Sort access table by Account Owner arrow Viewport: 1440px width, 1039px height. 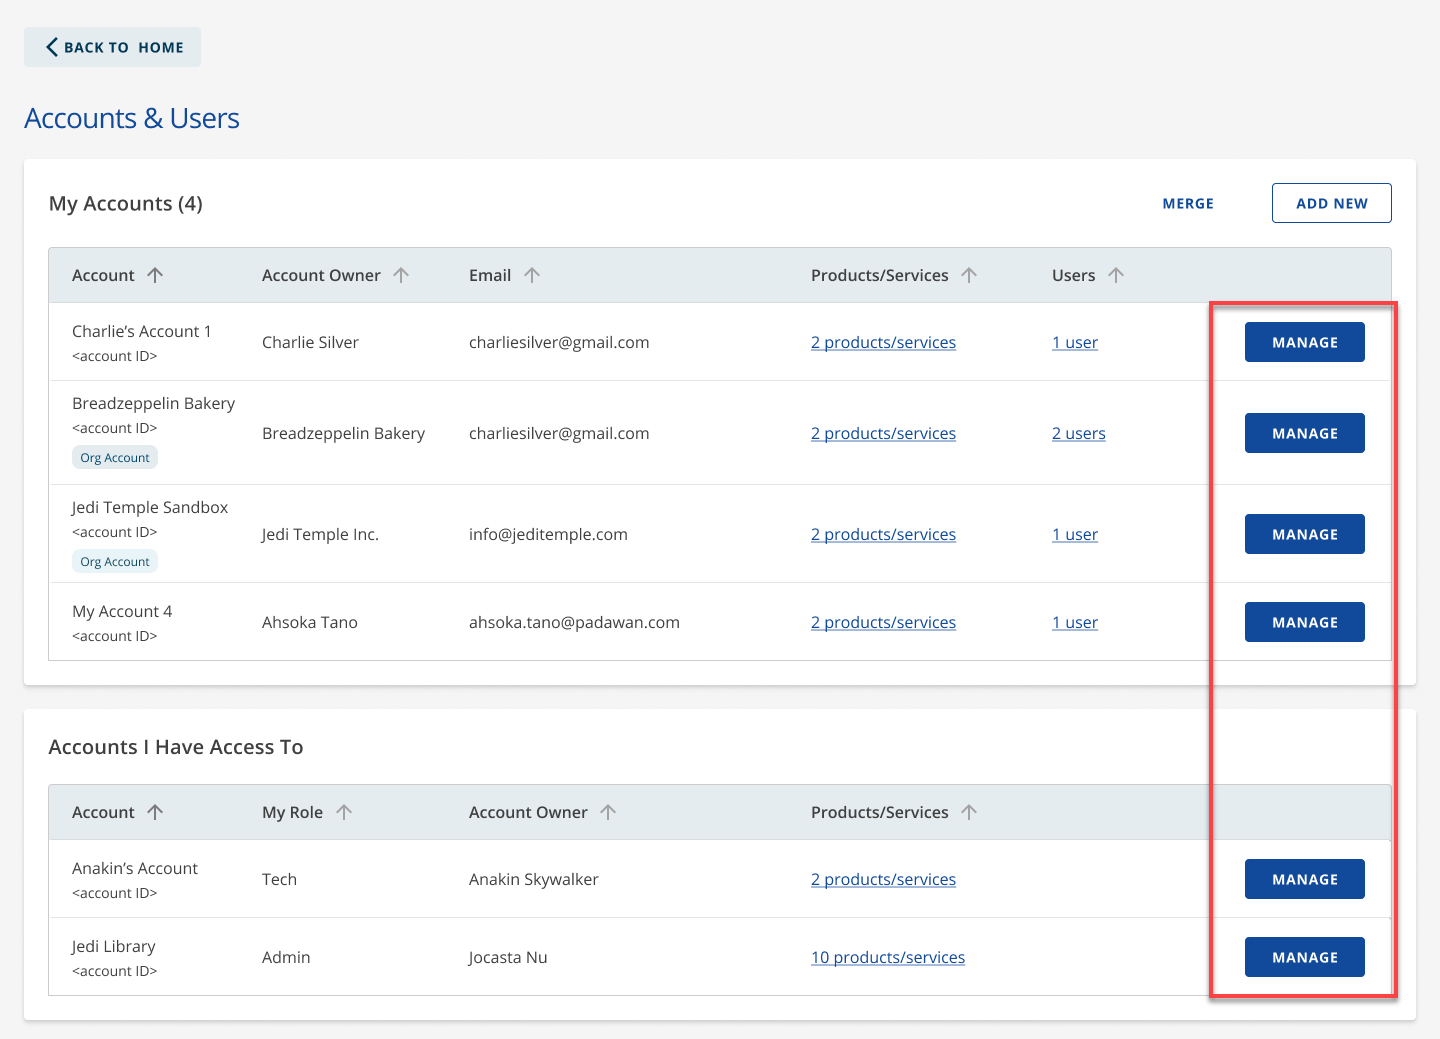(608, 812)
